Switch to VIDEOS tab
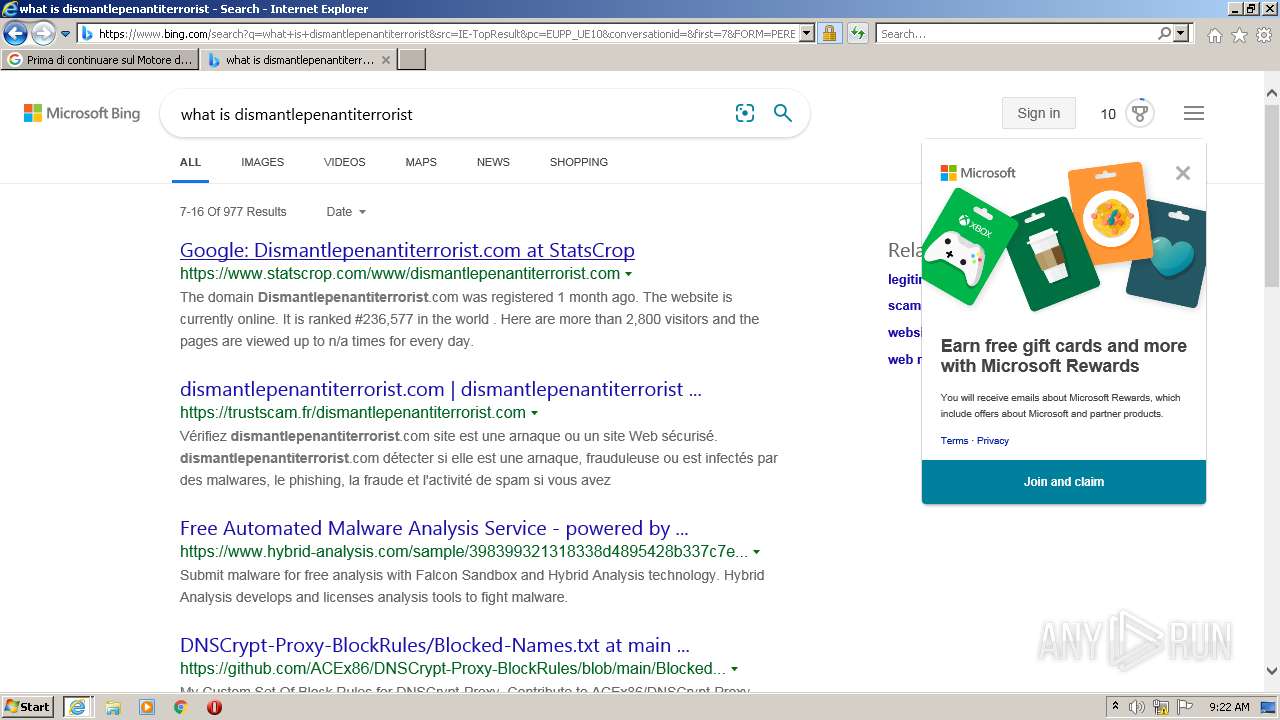Image resolution: width=1280 pixels, height=720 pixels. click(345, 162)
